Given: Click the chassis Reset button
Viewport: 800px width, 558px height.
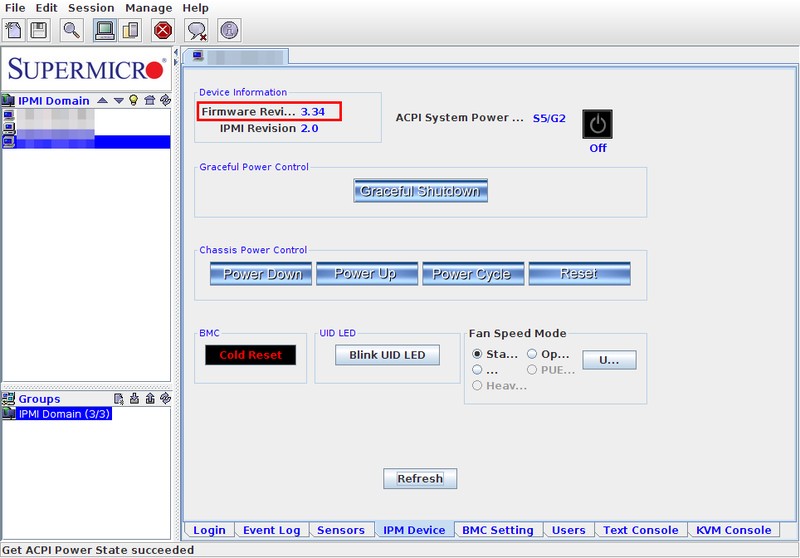Looking at the screenshot, I should 580,274.
